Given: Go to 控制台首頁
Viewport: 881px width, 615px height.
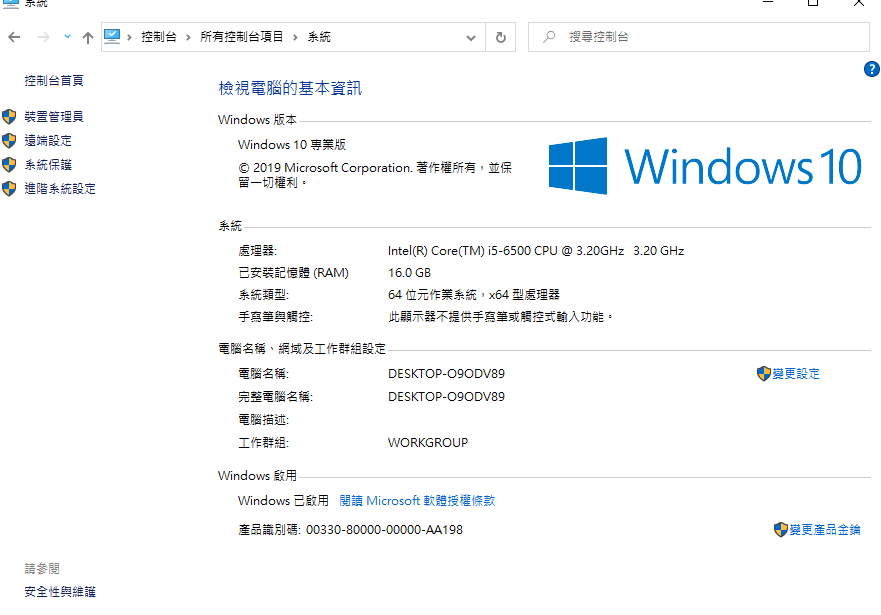Looking at the screenshot, I should click(54, 80).
